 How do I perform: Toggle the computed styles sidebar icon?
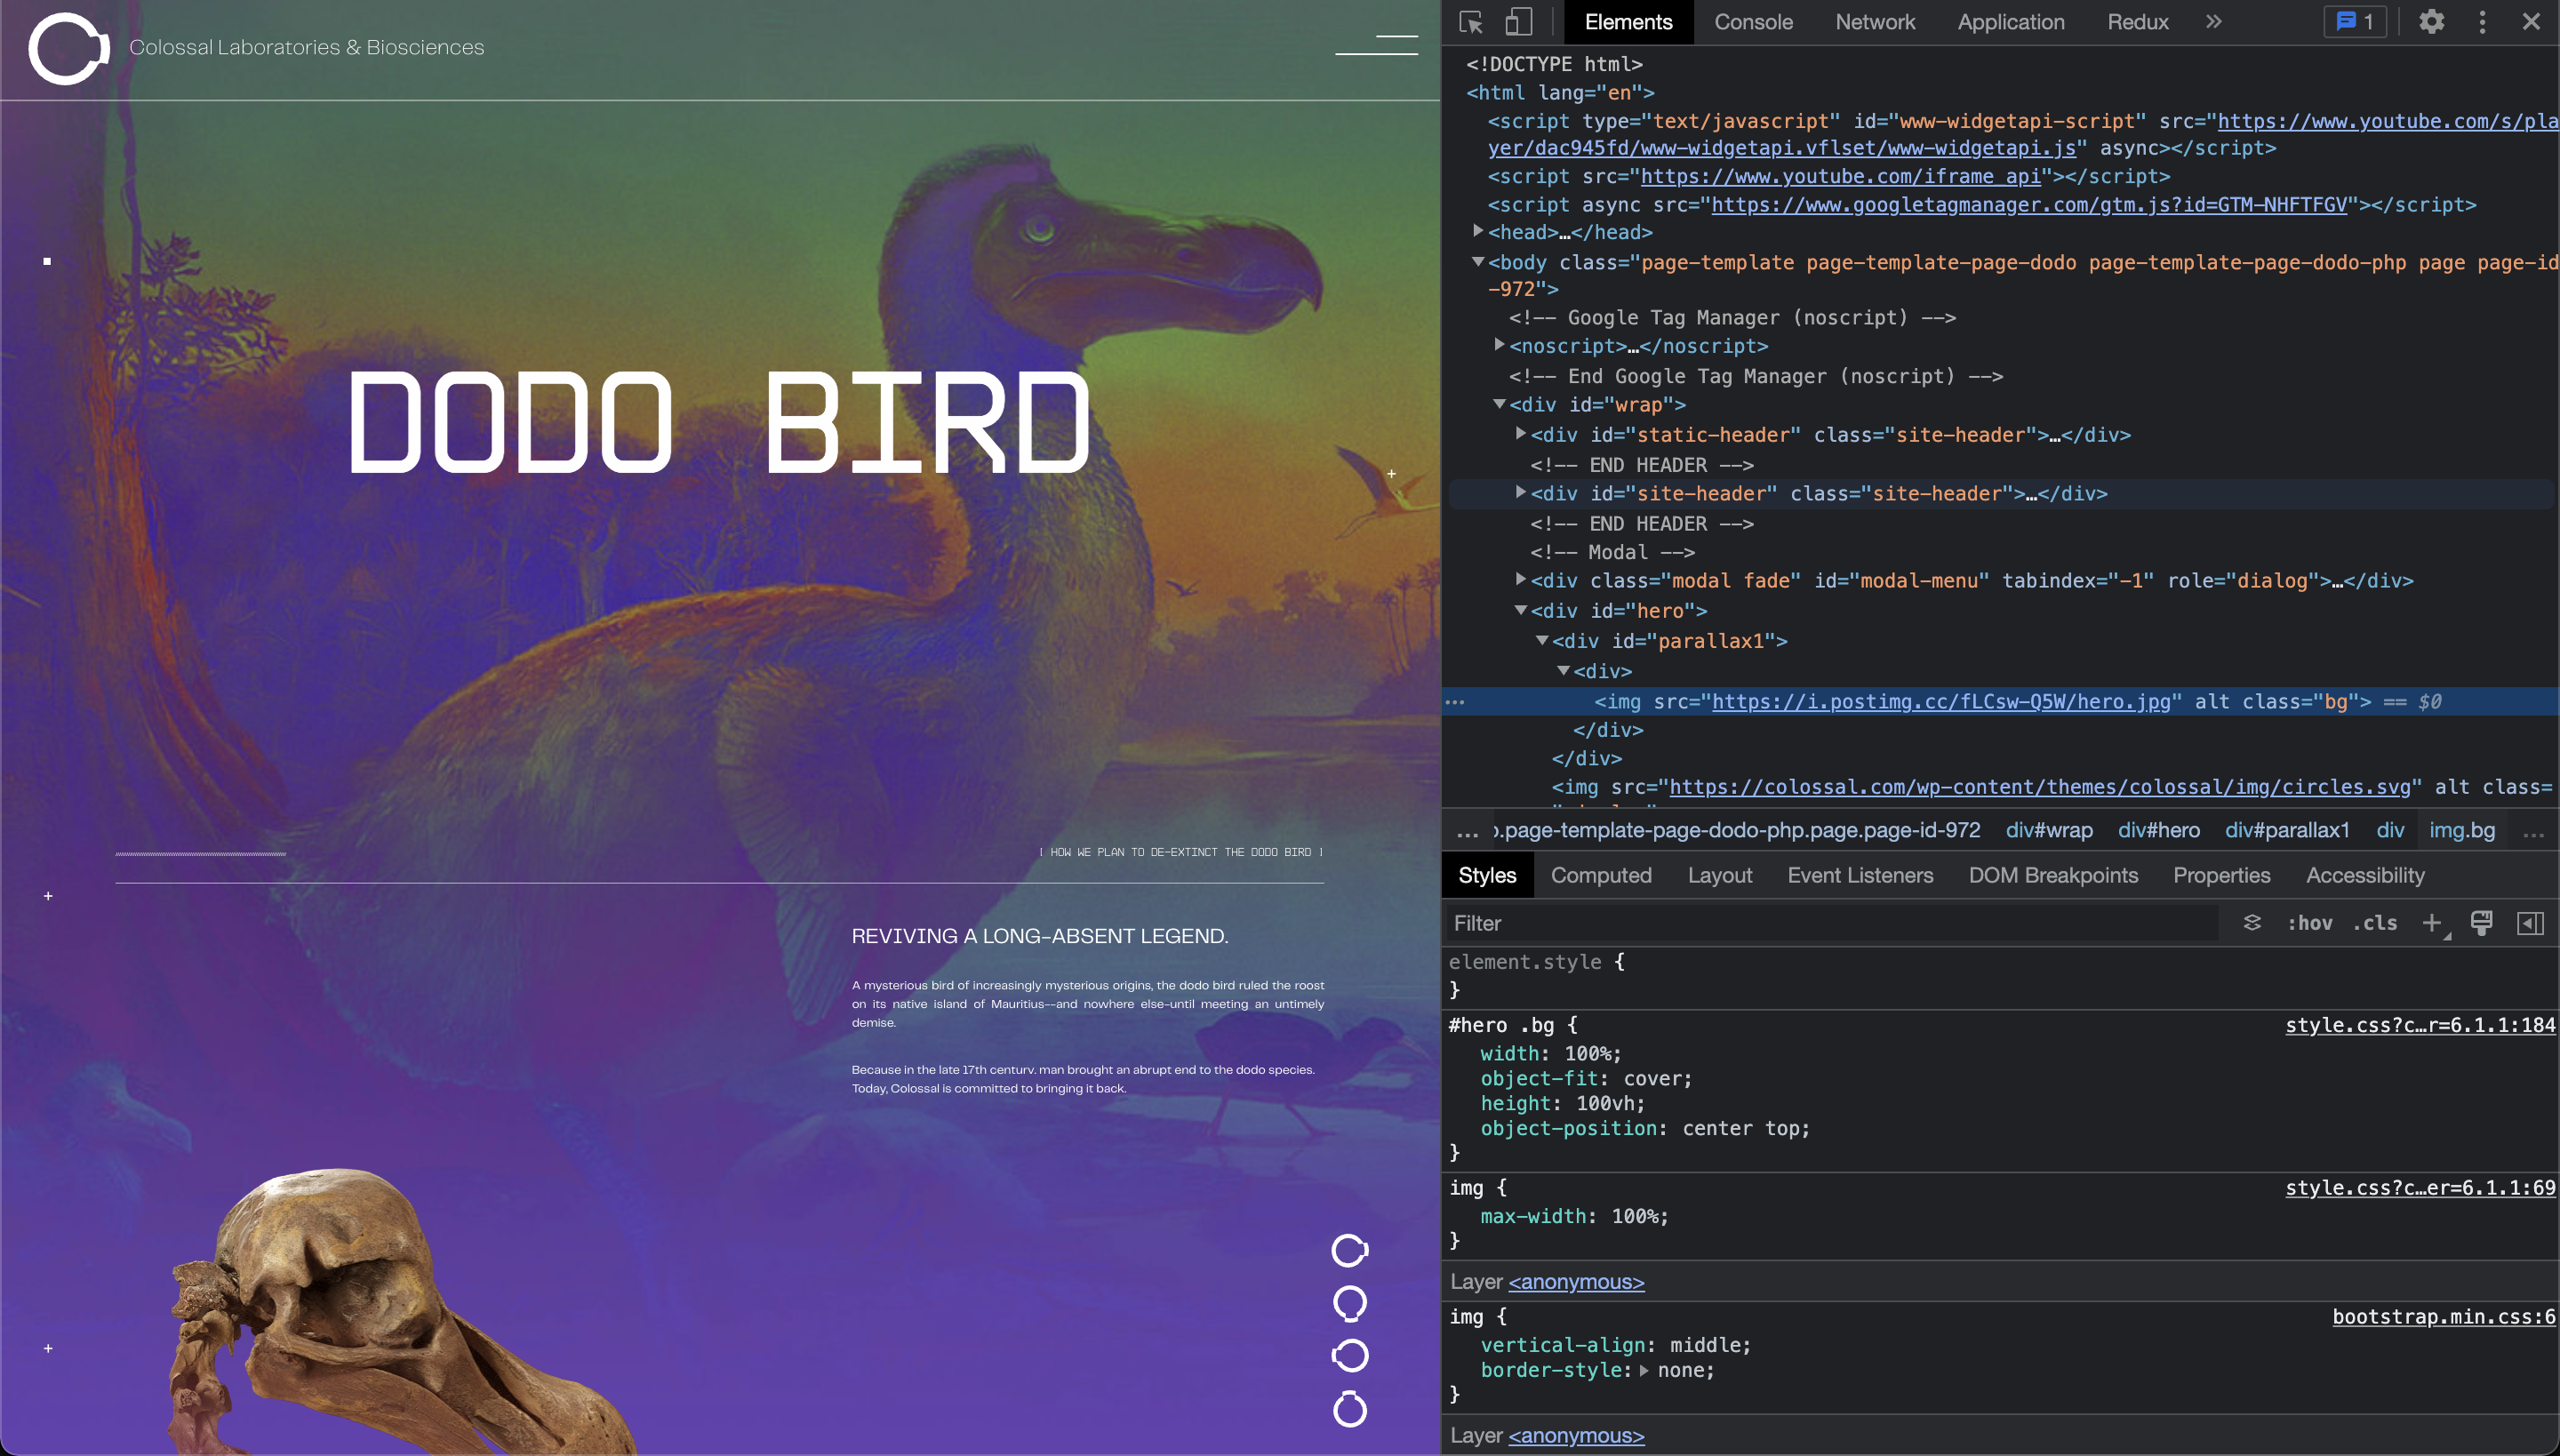(2530, 923)
